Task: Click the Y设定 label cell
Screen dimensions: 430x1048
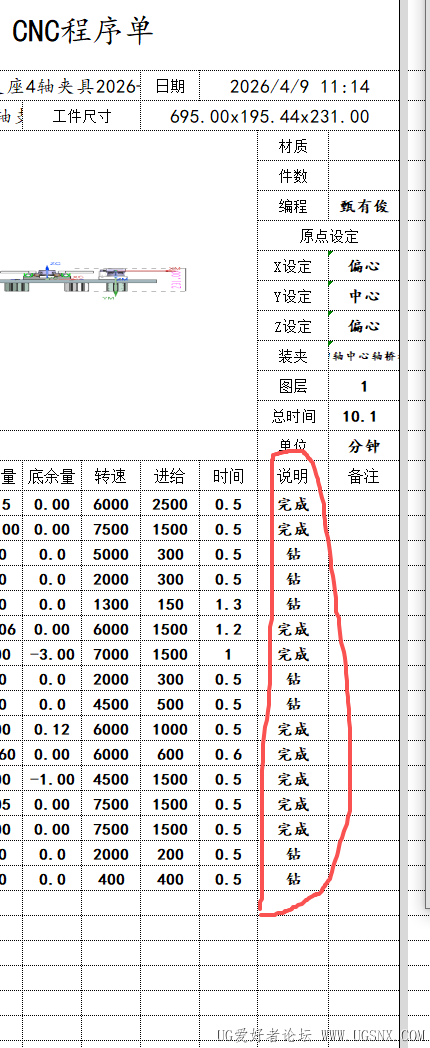Action: pos(293,297)
